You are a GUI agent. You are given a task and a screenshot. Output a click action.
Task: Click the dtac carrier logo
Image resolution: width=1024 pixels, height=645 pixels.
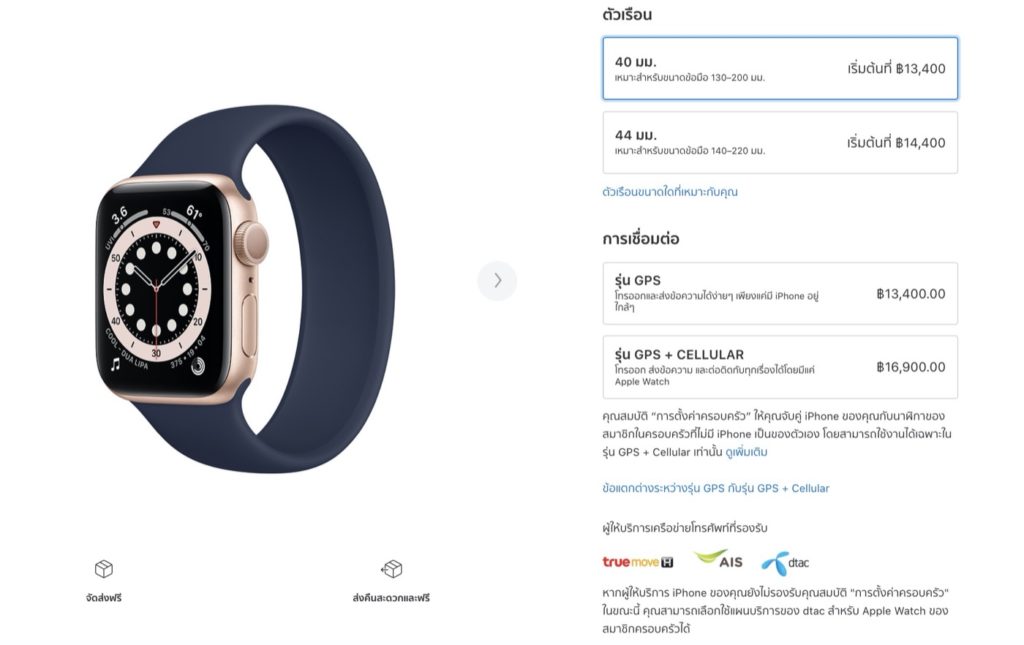pos(786,563)
